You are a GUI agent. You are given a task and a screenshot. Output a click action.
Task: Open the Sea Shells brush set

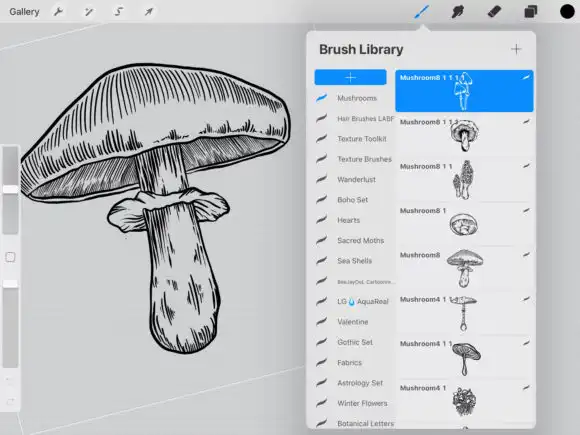point(354,261)
